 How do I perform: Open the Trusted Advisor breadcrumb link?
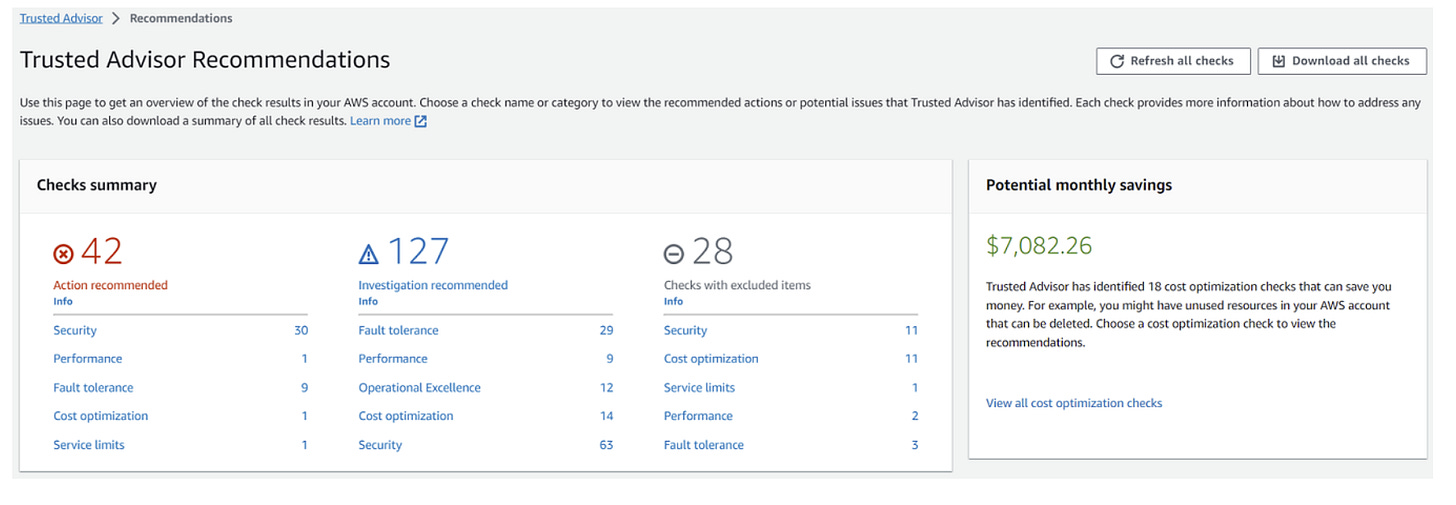pyautogui.click(x=61, y=18)
